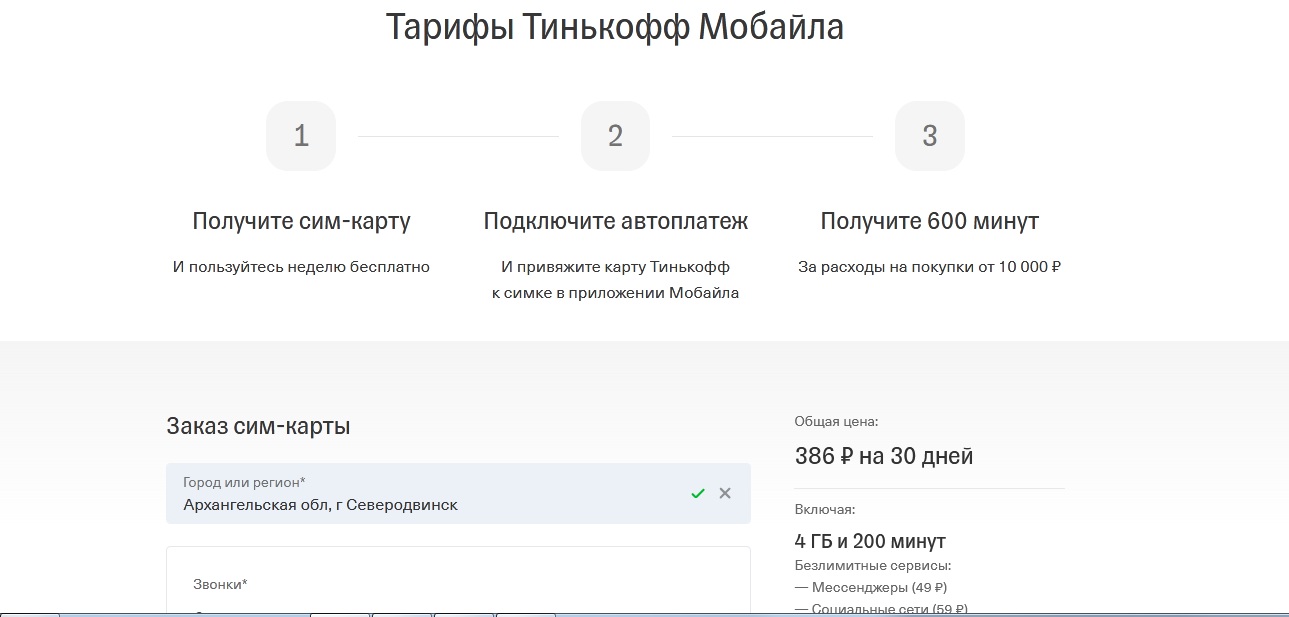The image size is (1289, 617).
Task: Click 'к симке в приложении Мобайла' text
Action: click(615, 294)
